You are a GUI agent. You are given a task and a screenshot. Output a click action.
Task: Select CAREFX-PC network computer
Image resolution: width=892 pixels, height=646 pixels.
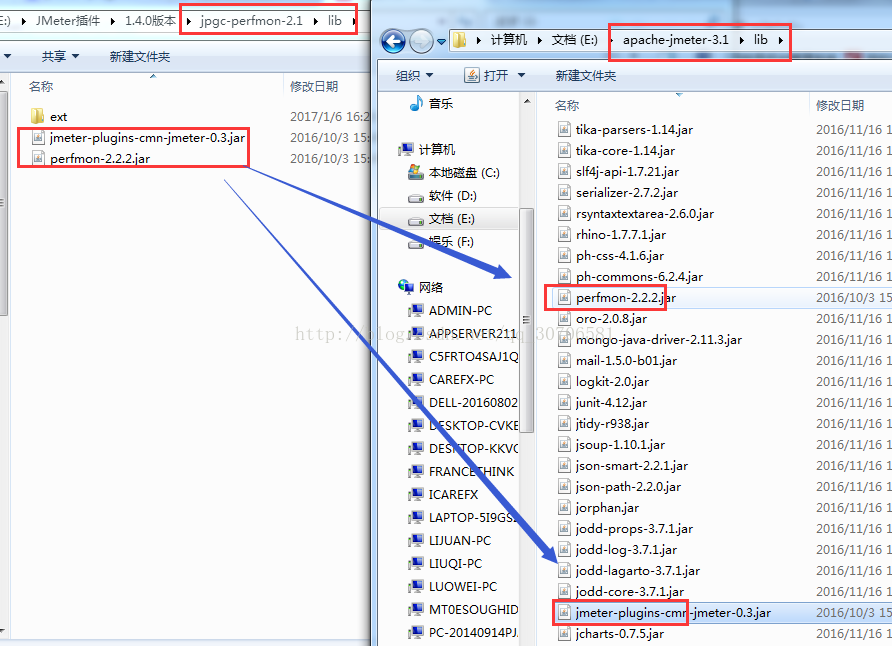451,379
